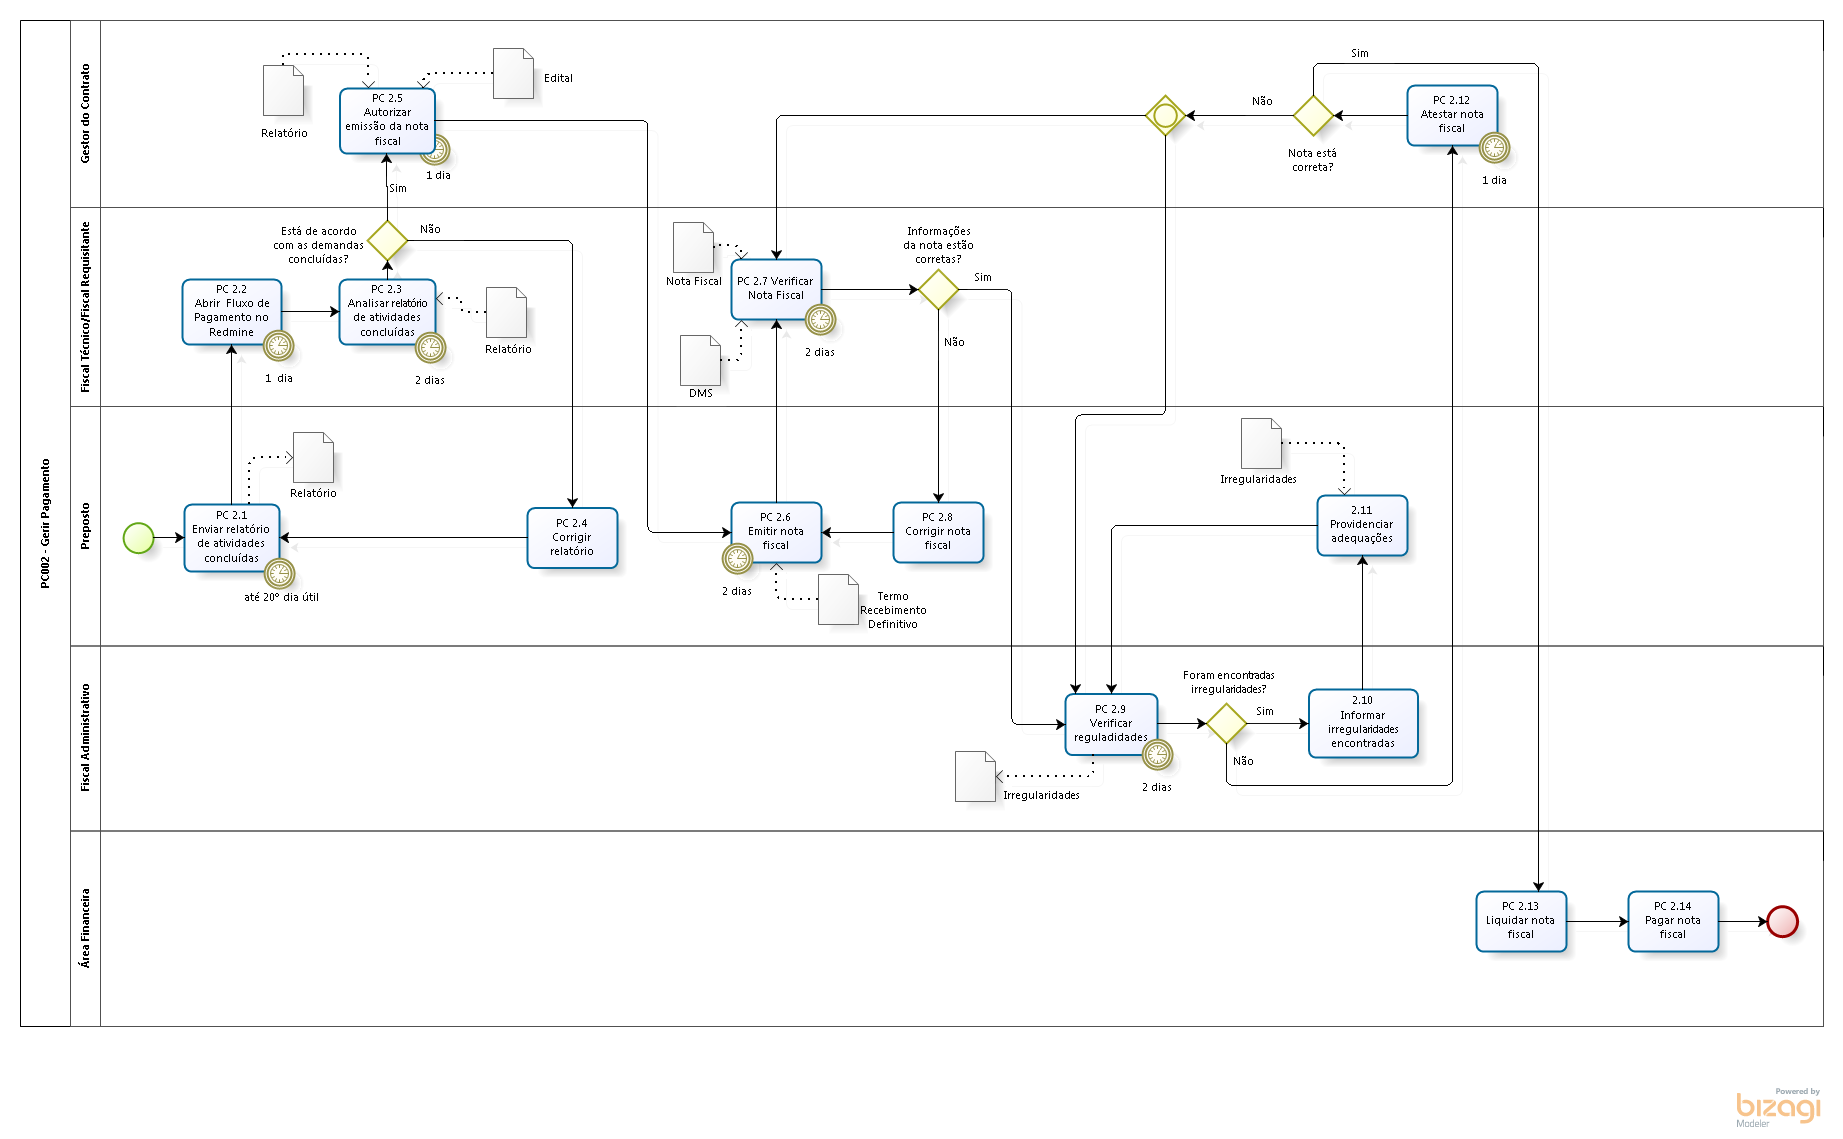This screenshot has width=1843, height=1139.
Task: Select the 'Informações da nota estão corretas?' gateway
Action: (x=938, y=290)
